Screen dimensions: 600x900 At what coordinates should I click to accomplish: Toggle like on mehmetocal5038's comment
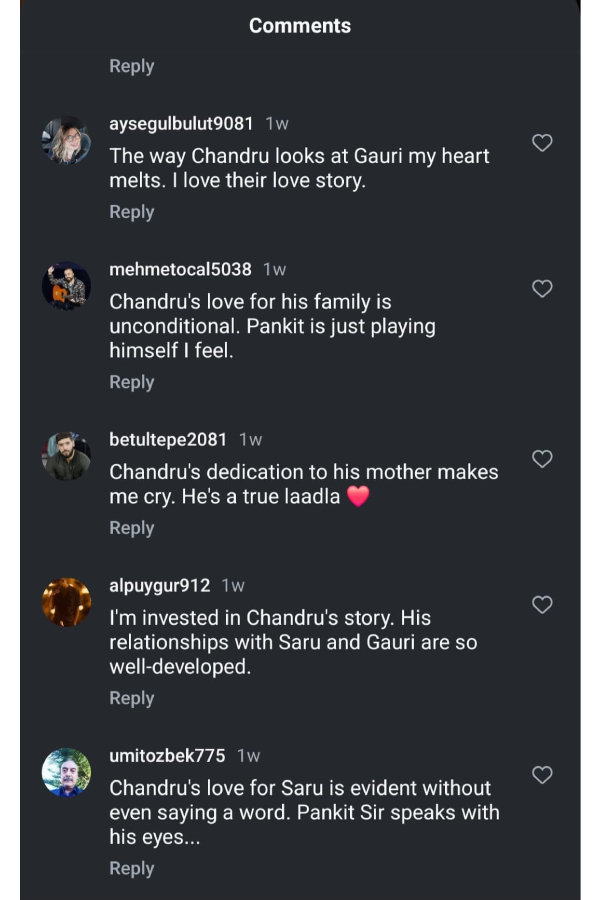pyautogui.click(x=542, y=289)
